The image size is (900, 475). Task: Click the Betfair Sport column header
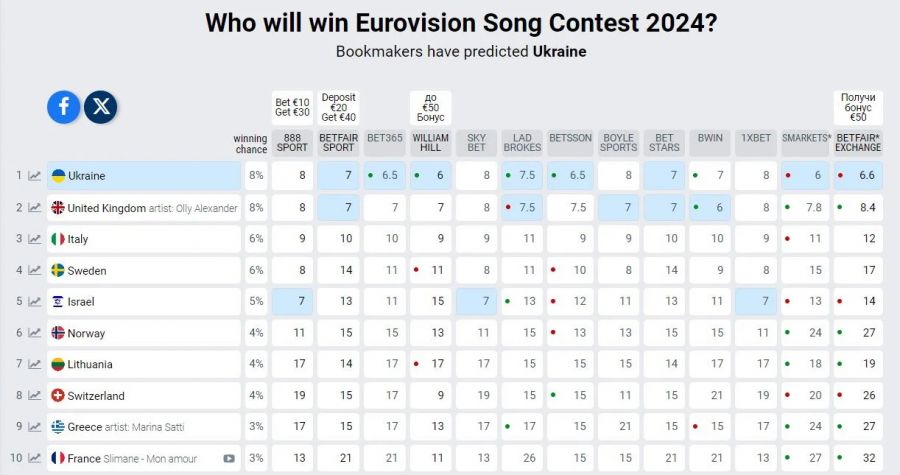click(339, 143)
